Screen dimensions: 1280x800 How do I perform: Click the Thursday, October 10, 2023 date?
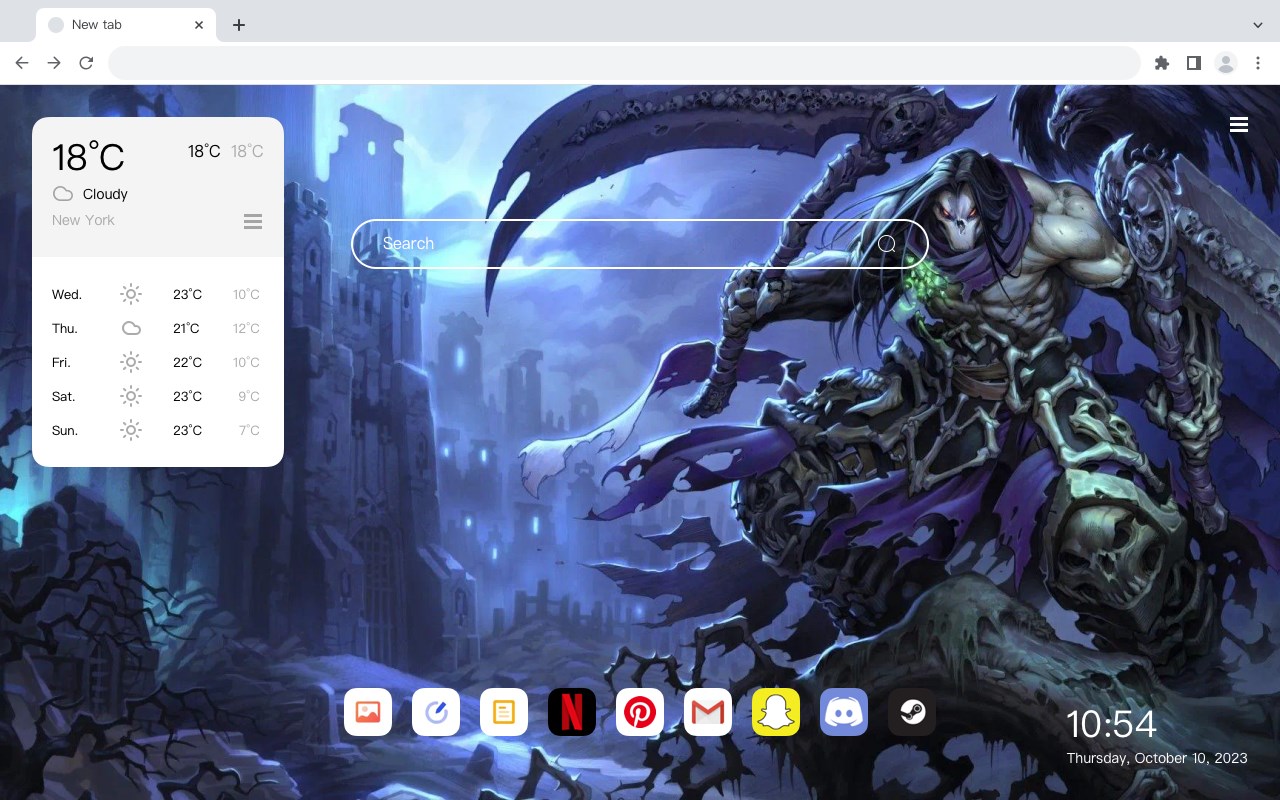coord(1157,758)
